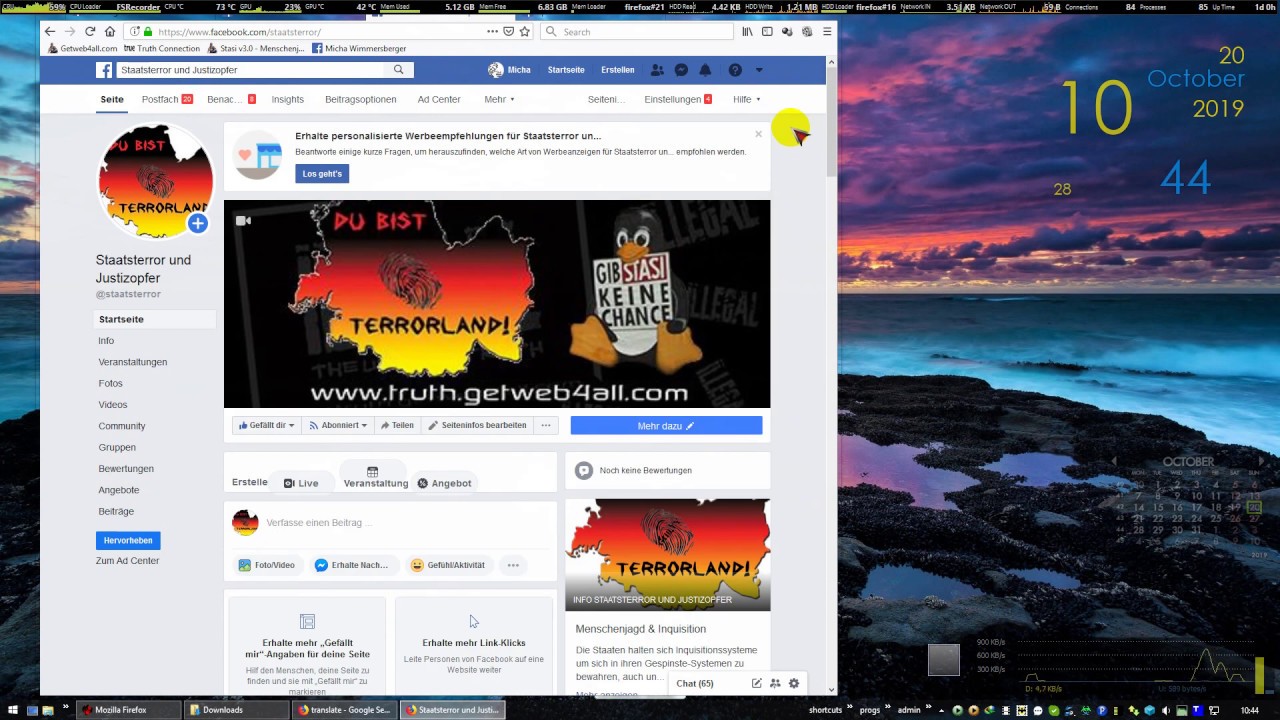Open cover bar three-dot more options
Image resolution: width=1280 pixels, height=720 pixels.
(x=546, y=425)
